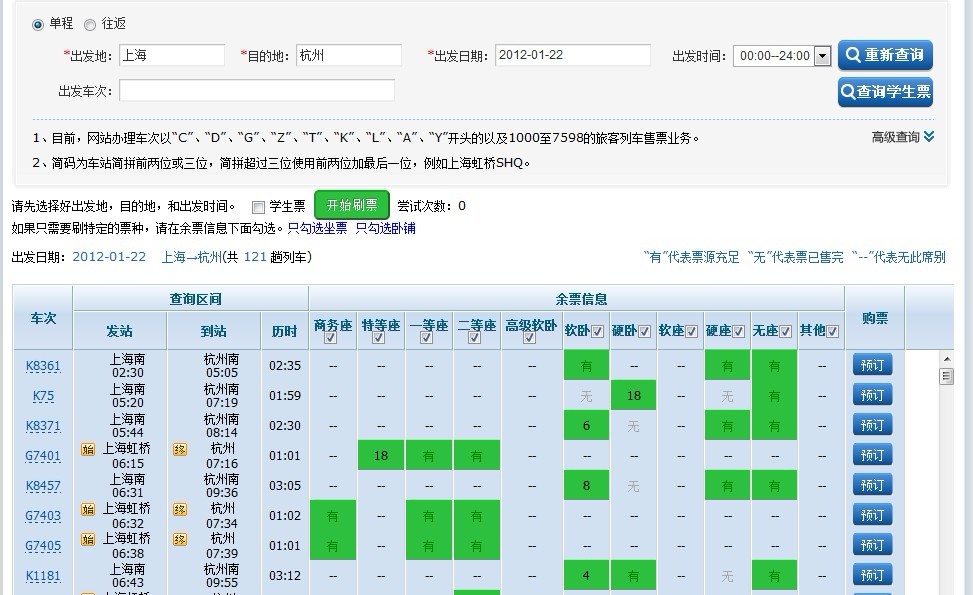The width and height of the screenshot is (973, 595).
Task: Click the 始 origin icon in G7401 row
Action: coord(88,449)
